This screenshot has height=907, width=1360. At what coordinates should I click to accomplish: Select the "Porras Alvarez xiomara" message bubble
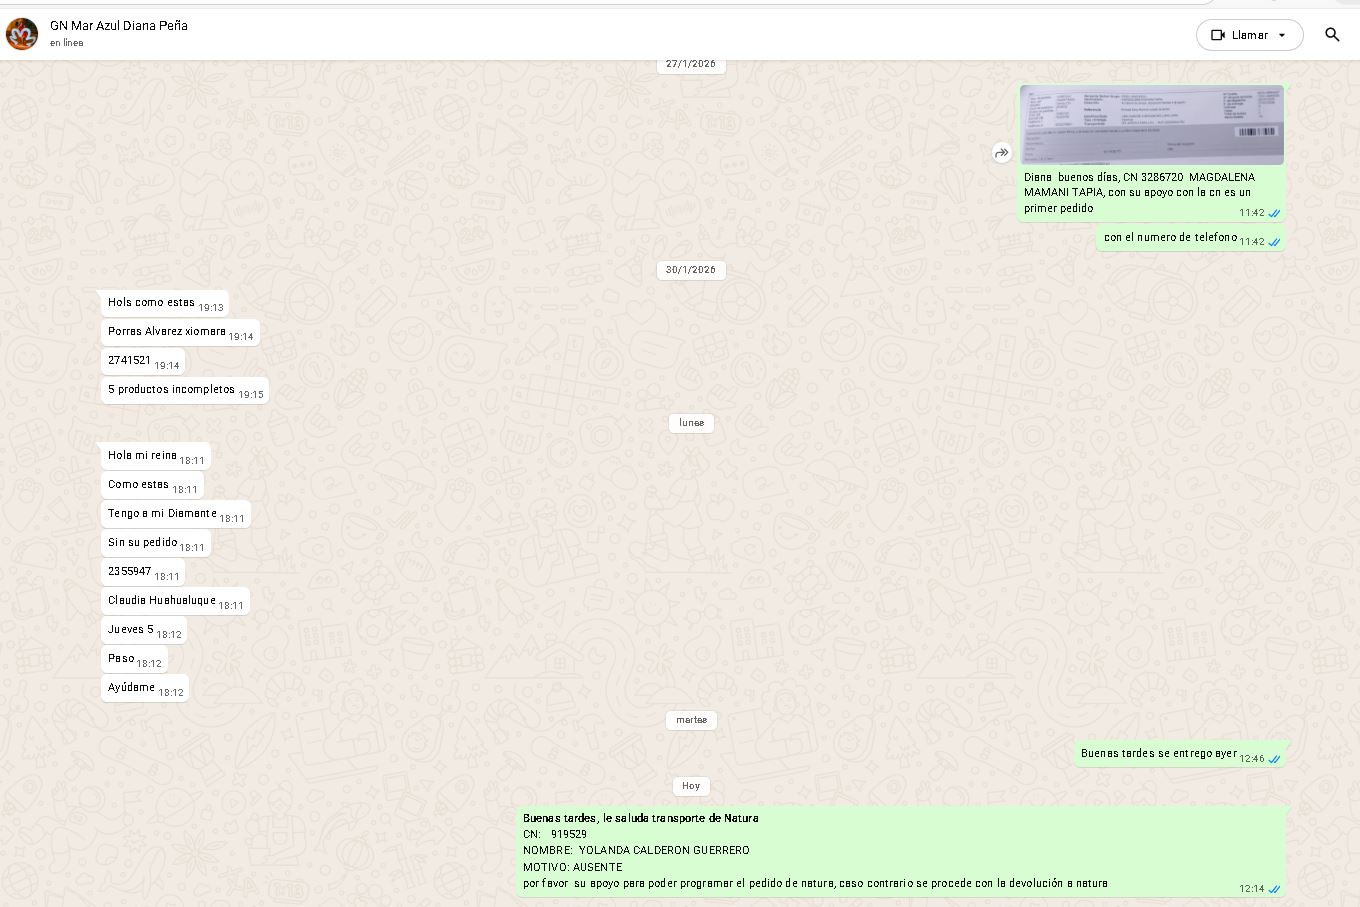(167, 332)
